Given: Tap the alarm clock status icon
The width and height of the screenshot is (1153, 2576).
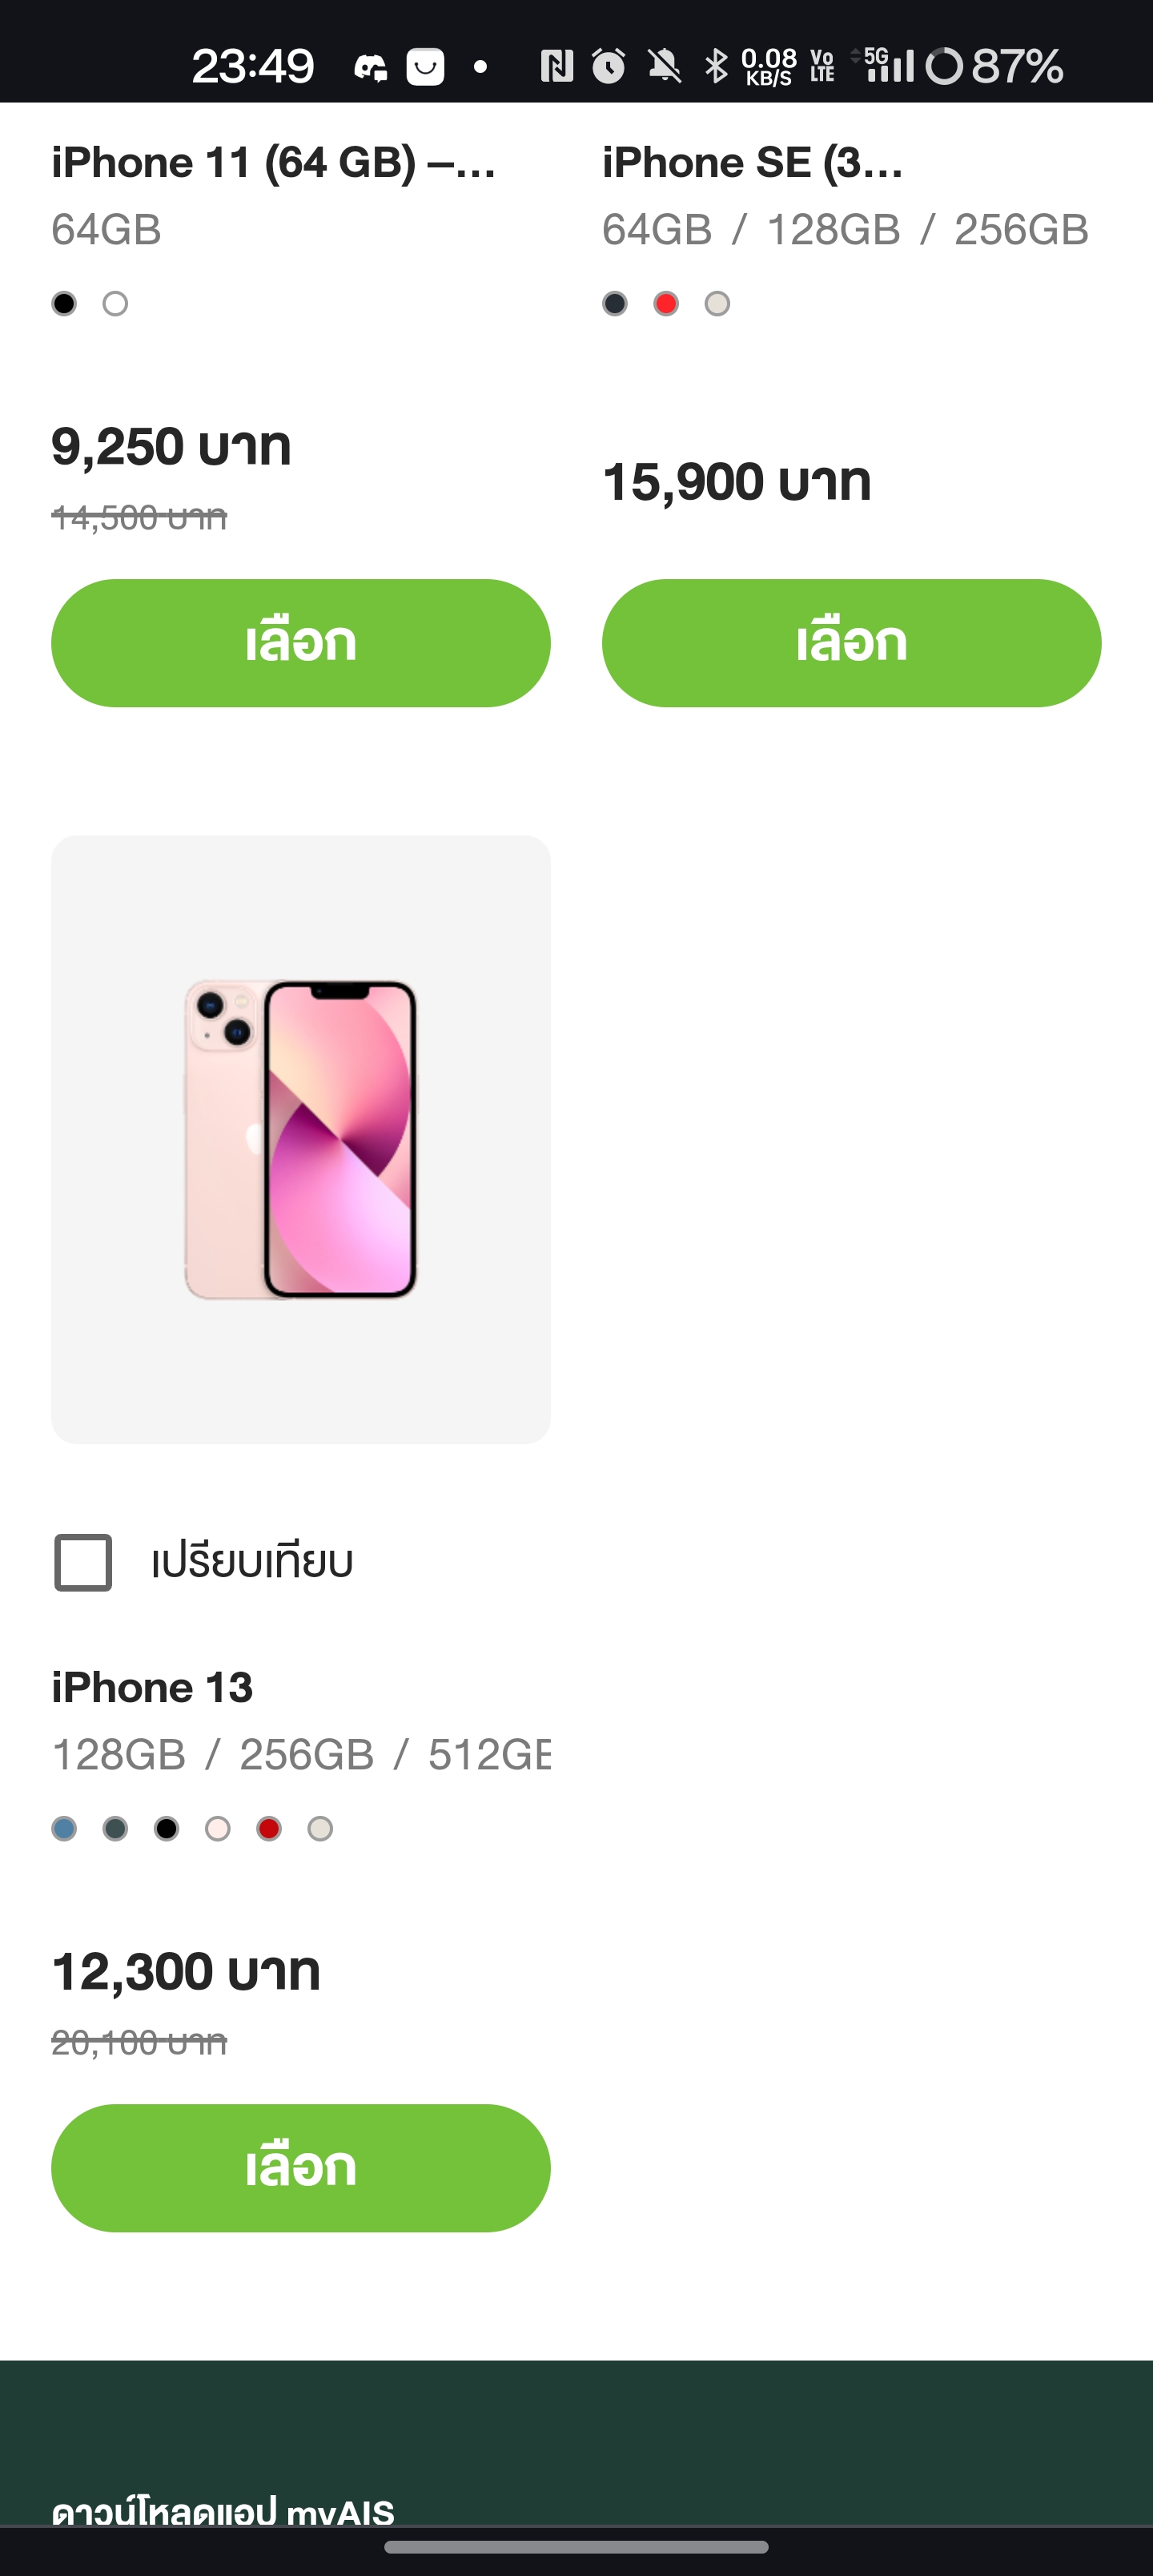Looking at the screenshot, I should coord(609,66).
